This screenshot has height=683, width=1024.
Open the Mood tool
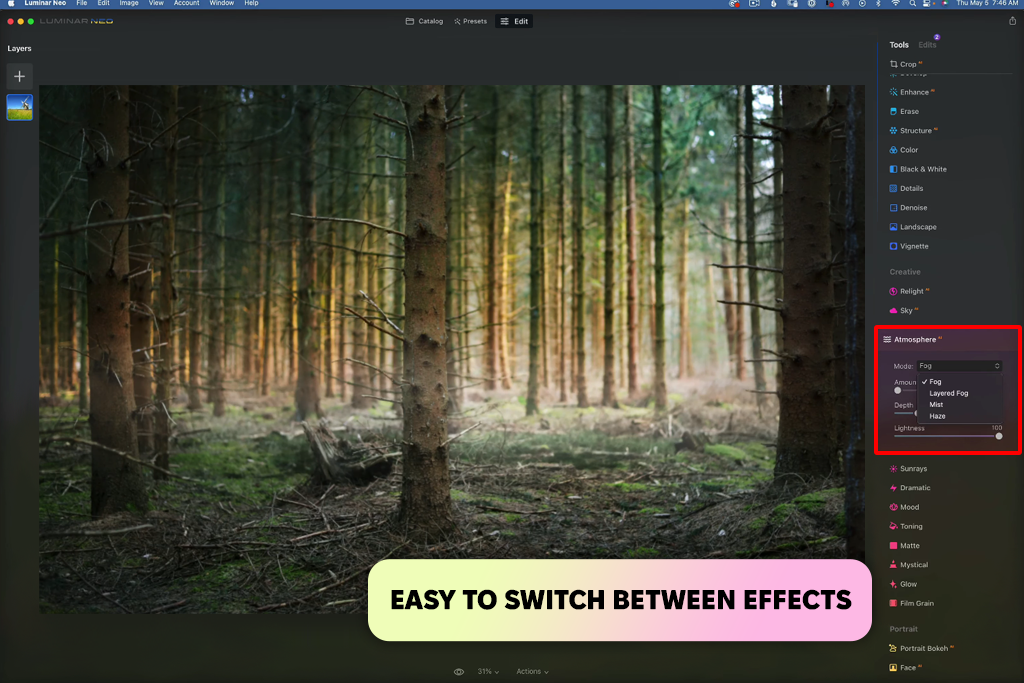904,507
